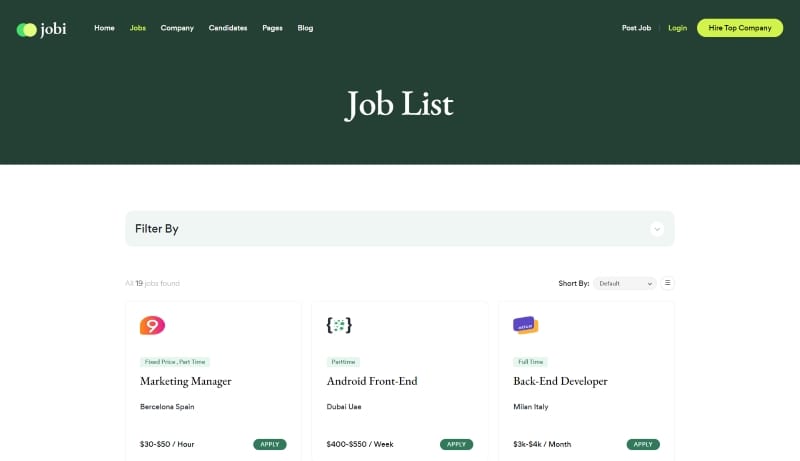Click the Parttime tag

(343, 362)
